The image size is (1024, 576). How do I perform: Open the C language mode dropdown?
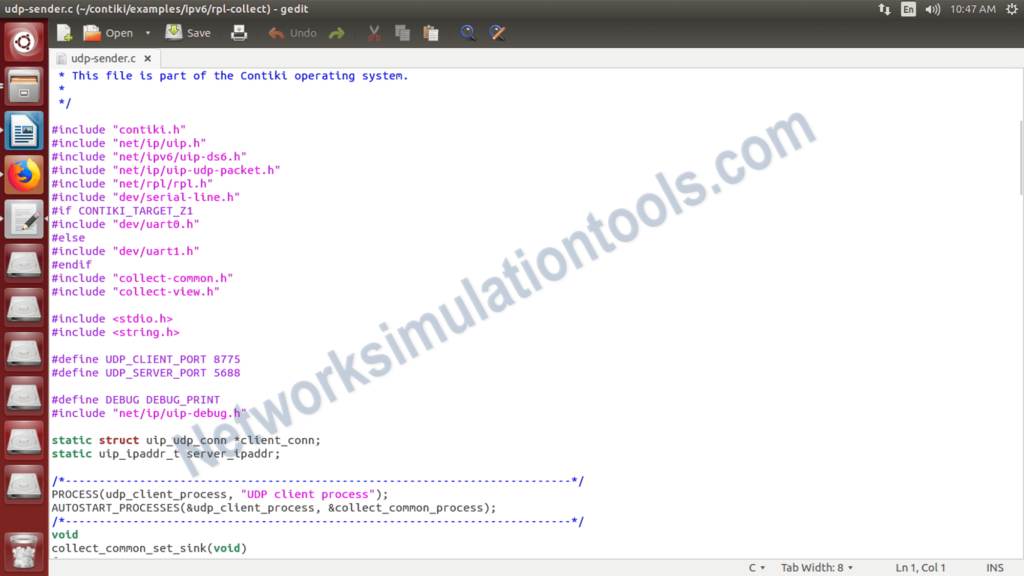(x=757, y=567)
